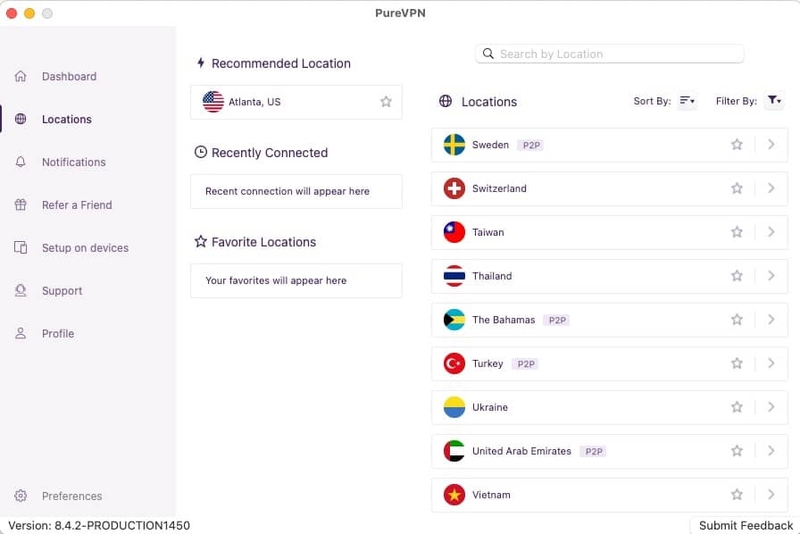Open the Filter By dropdown

point(774,100)
